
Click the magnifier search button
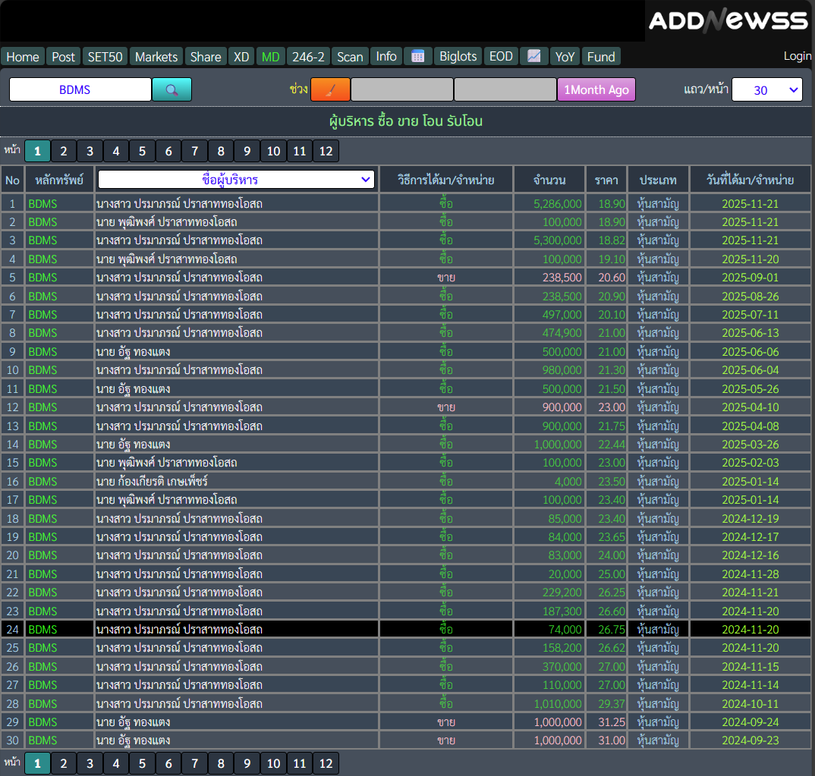171,90
